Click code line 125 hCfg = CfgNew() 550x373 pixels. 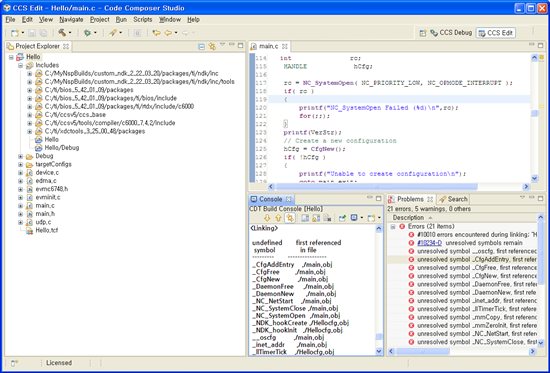pyautogui.click(x=315, y=149)
